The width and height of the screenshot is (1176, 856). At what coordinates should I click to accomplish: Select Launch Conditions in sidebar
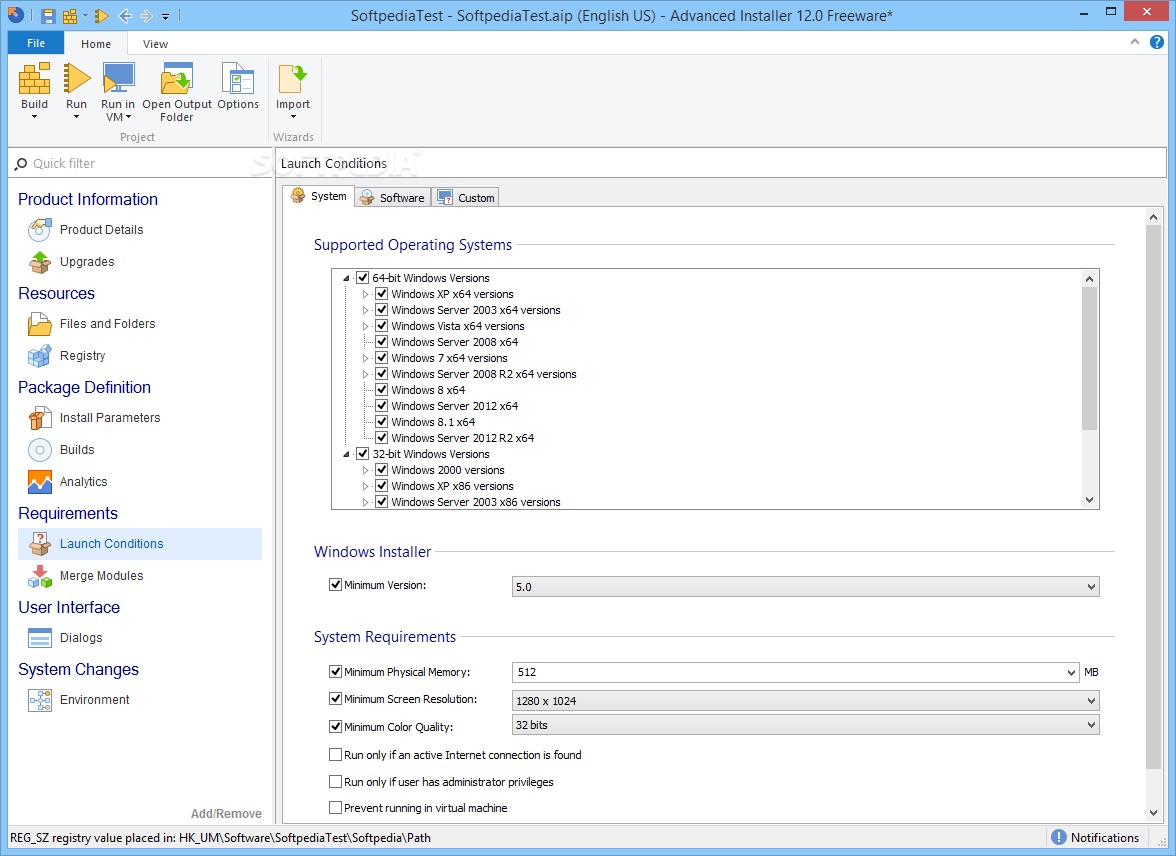coord(140,544)
